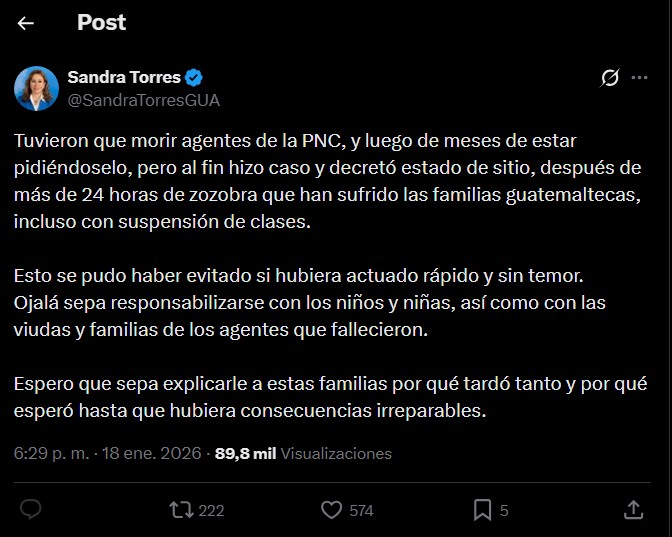Click the "Post" page heading

coord(102,22)
